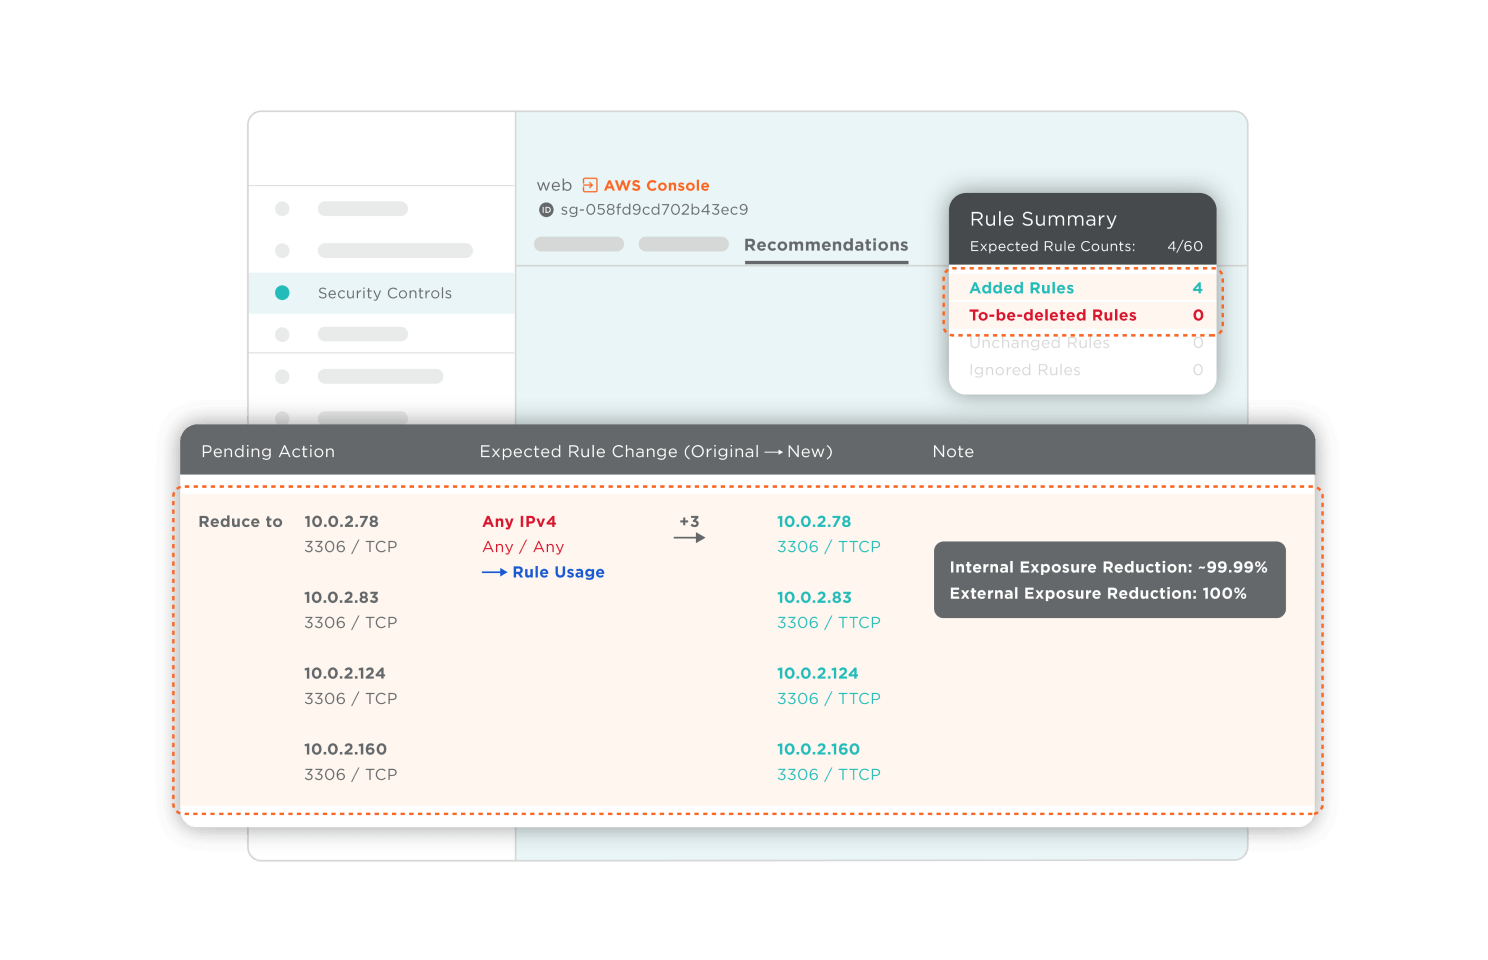Click the External Exposure Reduction note
1488x960 pixels.
click(1098, 593)
